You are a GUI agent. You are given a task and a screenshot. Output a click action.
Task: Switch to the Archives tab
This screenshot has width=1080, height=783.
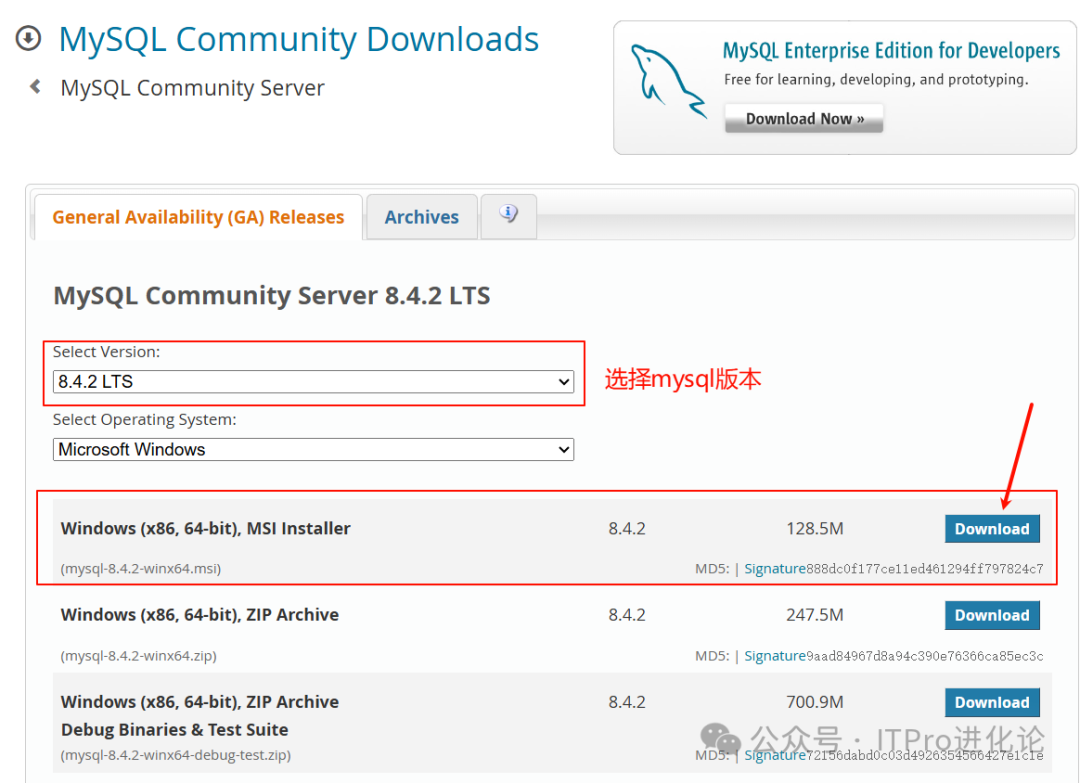click(x=422, y=217)
